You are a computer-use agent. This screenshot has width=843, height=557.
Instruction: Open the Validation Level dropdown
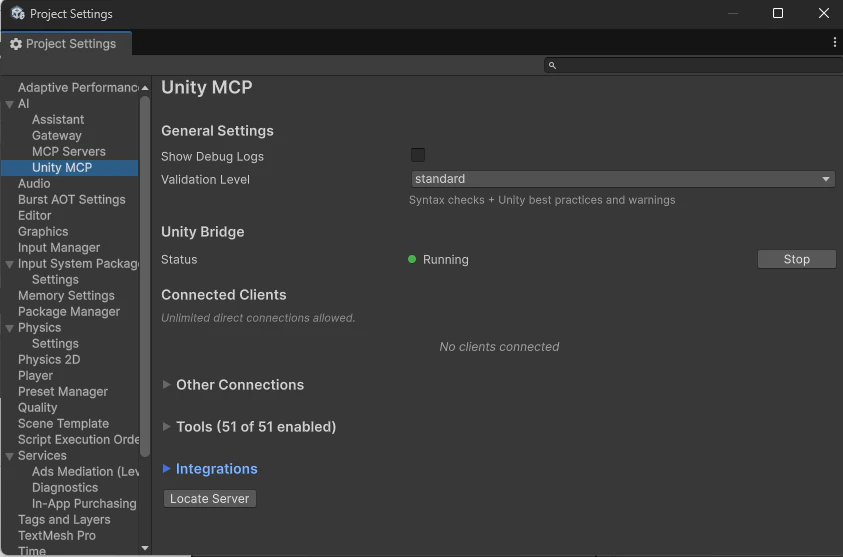(x=623, y=179)
